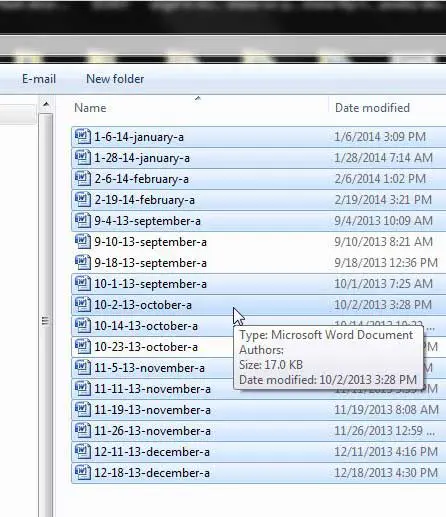The image size is (446, 517).
Task: Click the Word icon for 9-10-13-september-a
Action: pyautogui.click(x=83, y=242)
